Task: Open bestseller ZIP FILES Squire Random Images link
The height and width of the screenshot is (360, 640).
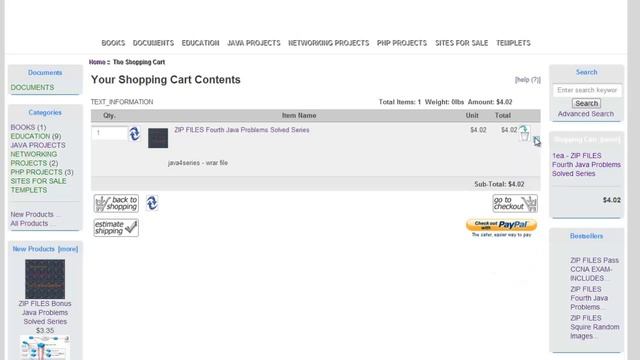Action: pyautogui.click(x=595, y=327)
